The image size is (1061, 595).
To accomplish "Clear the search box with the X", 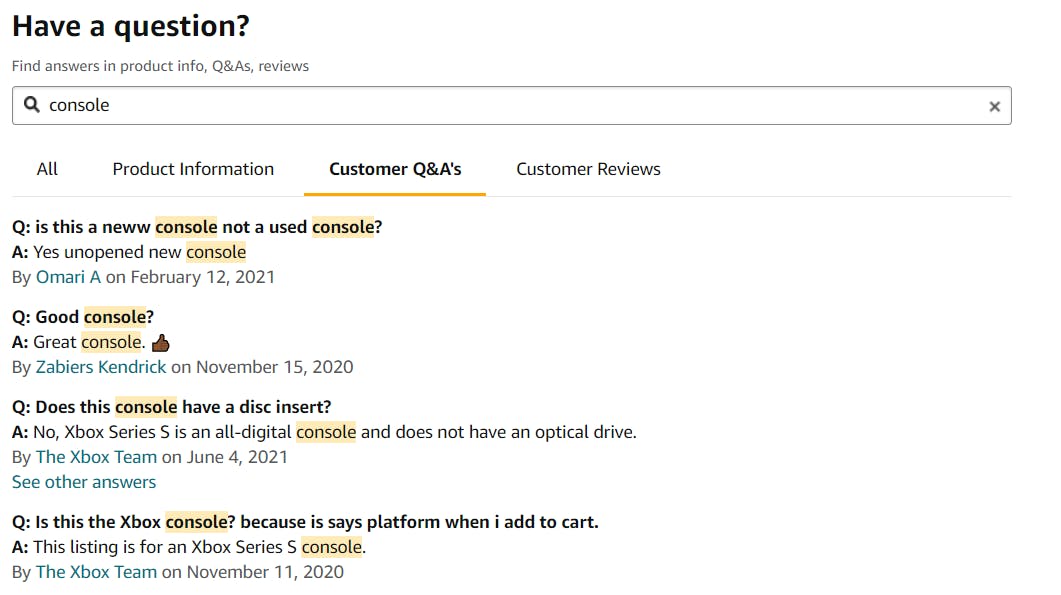I will point(994,106).
